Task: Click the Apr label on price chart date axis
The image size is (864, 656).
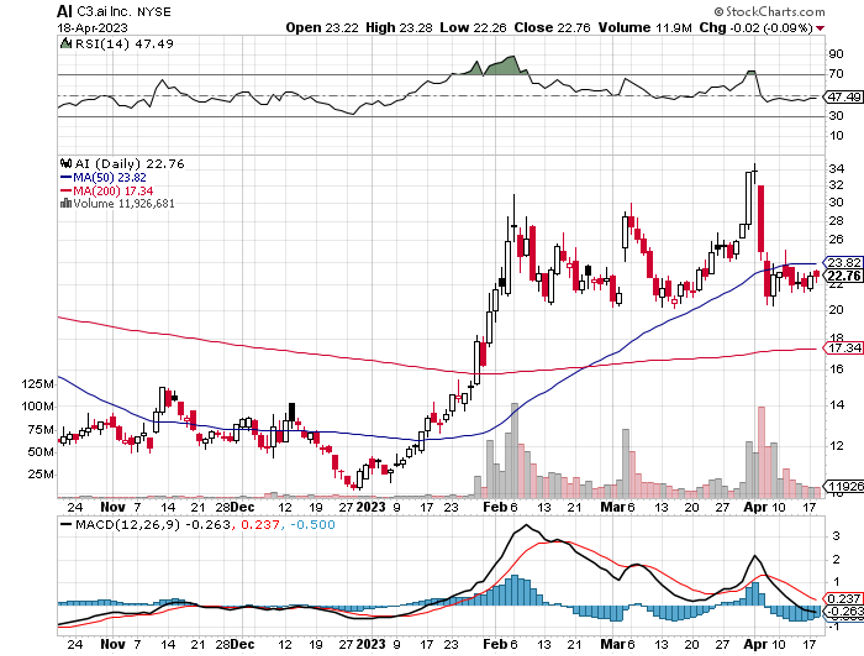Action: [x=755, y=507]
